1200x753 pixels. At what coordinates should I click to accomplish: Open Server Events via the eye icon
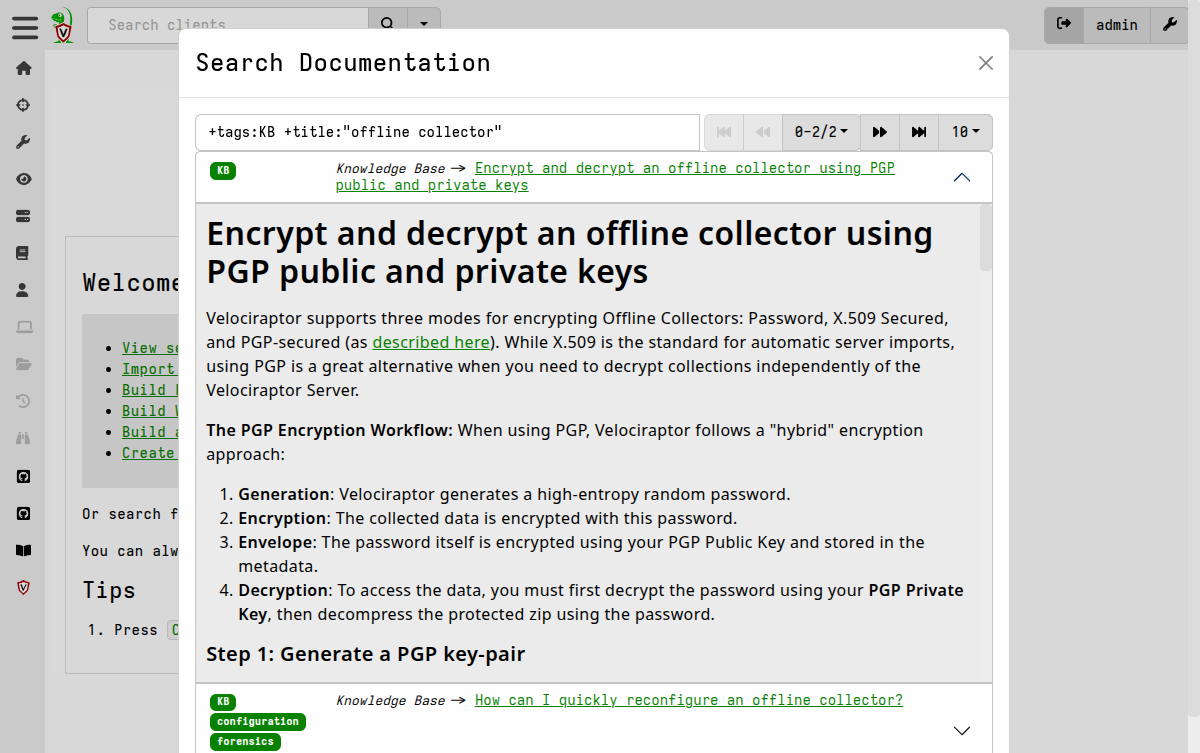tap(23, 178)
